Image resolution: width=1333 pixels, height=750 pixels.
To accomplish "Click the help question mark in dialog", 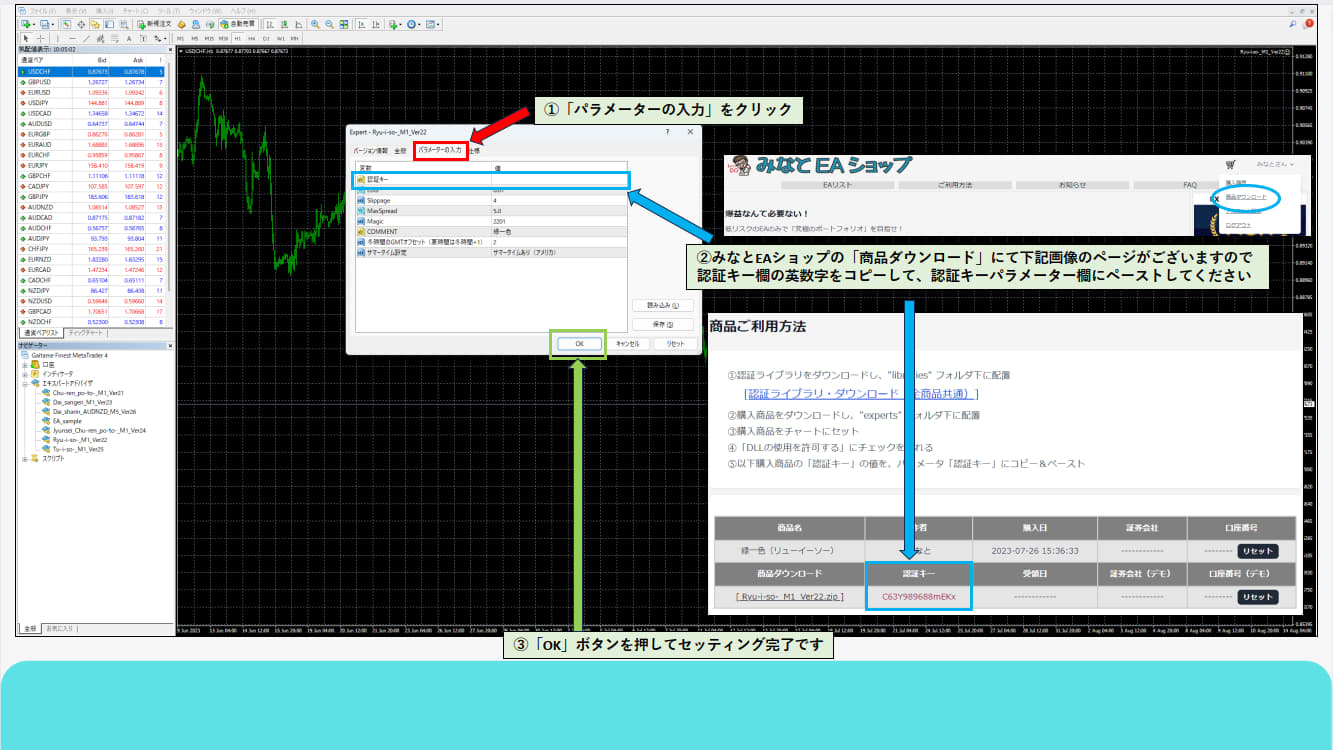I will (x=667, y=132).
